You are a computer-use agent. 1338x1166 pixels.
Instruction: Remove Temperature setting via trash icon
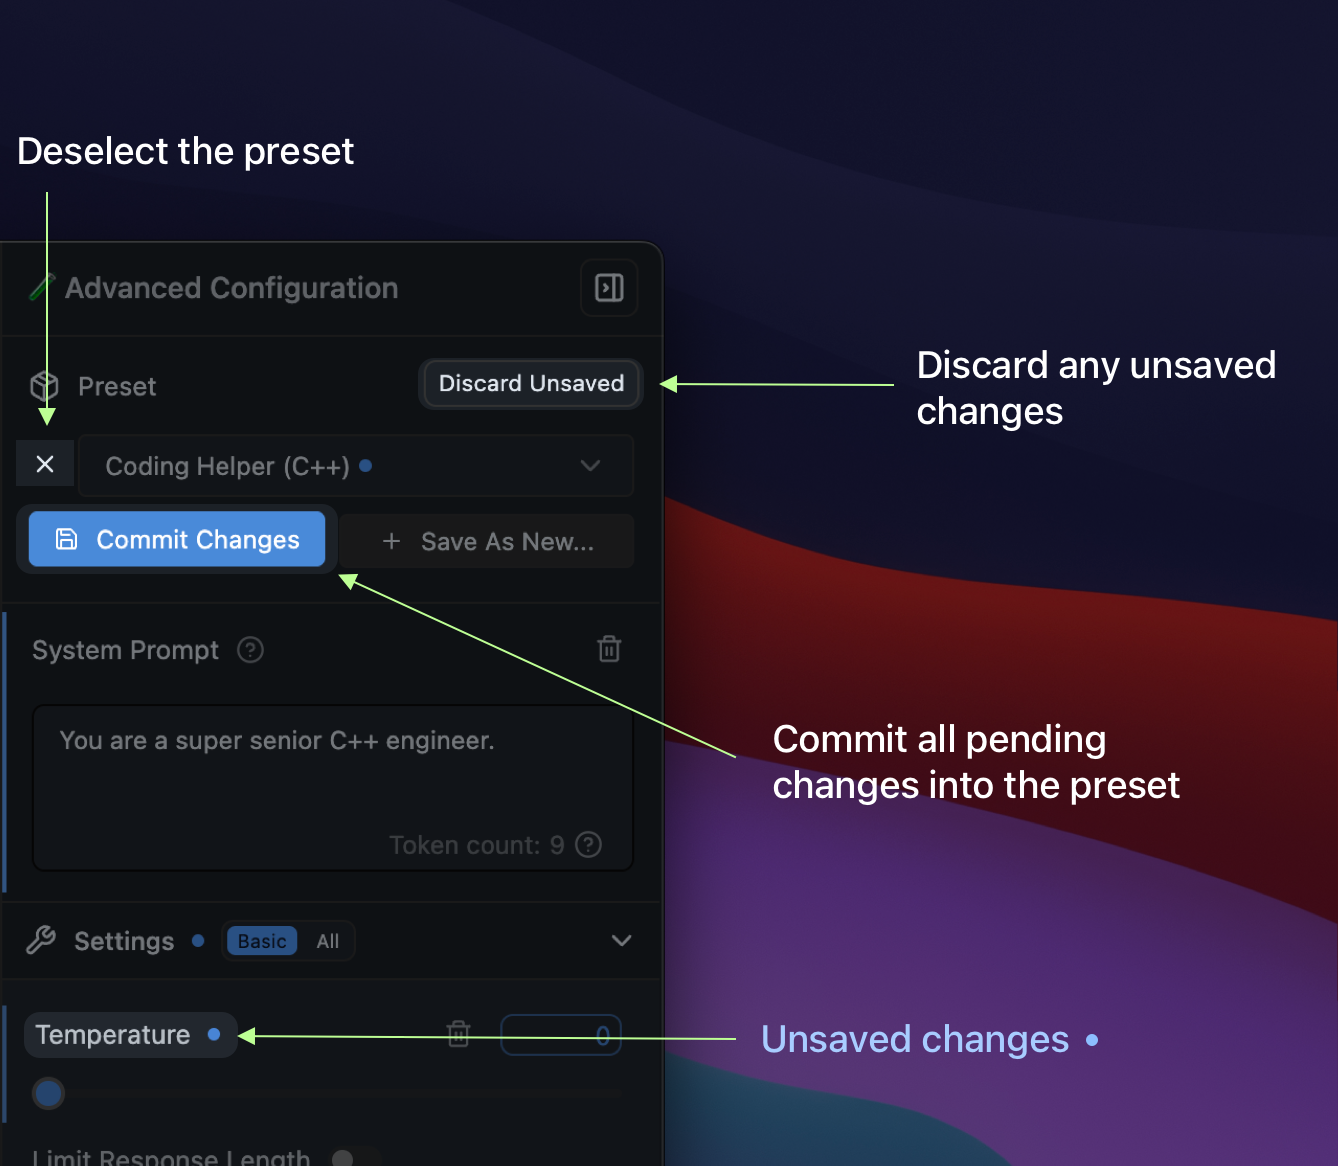pos(459,1033)
